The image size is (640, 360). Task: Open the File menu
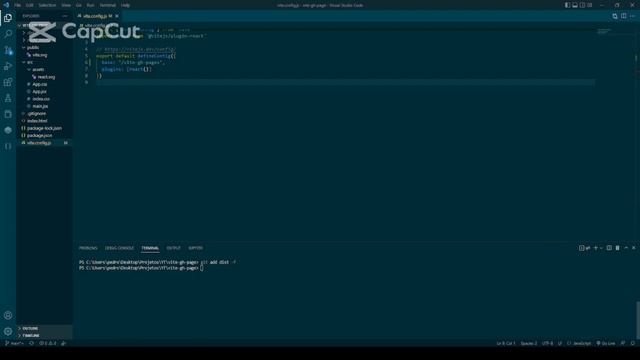[x=18, y=5]
